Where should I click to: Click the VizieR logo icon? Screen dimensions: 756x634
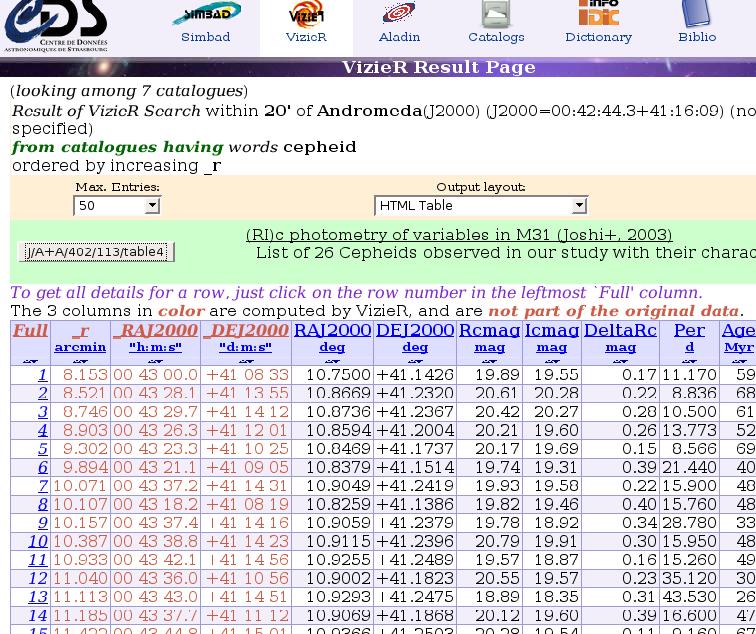pyautogui.click(x=306, y=14)
